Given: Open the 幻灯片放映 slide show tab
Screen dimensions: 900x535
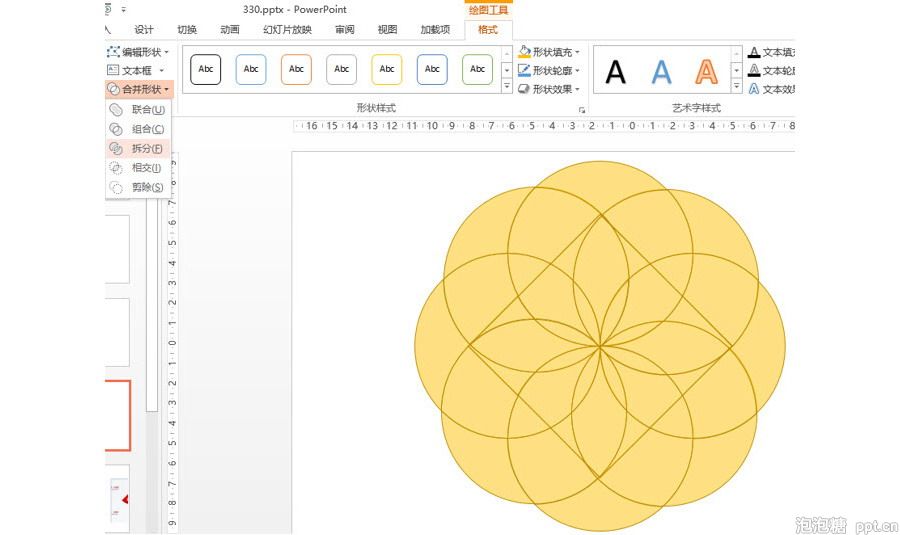Looking at the screenshot, I should point(287,29).
